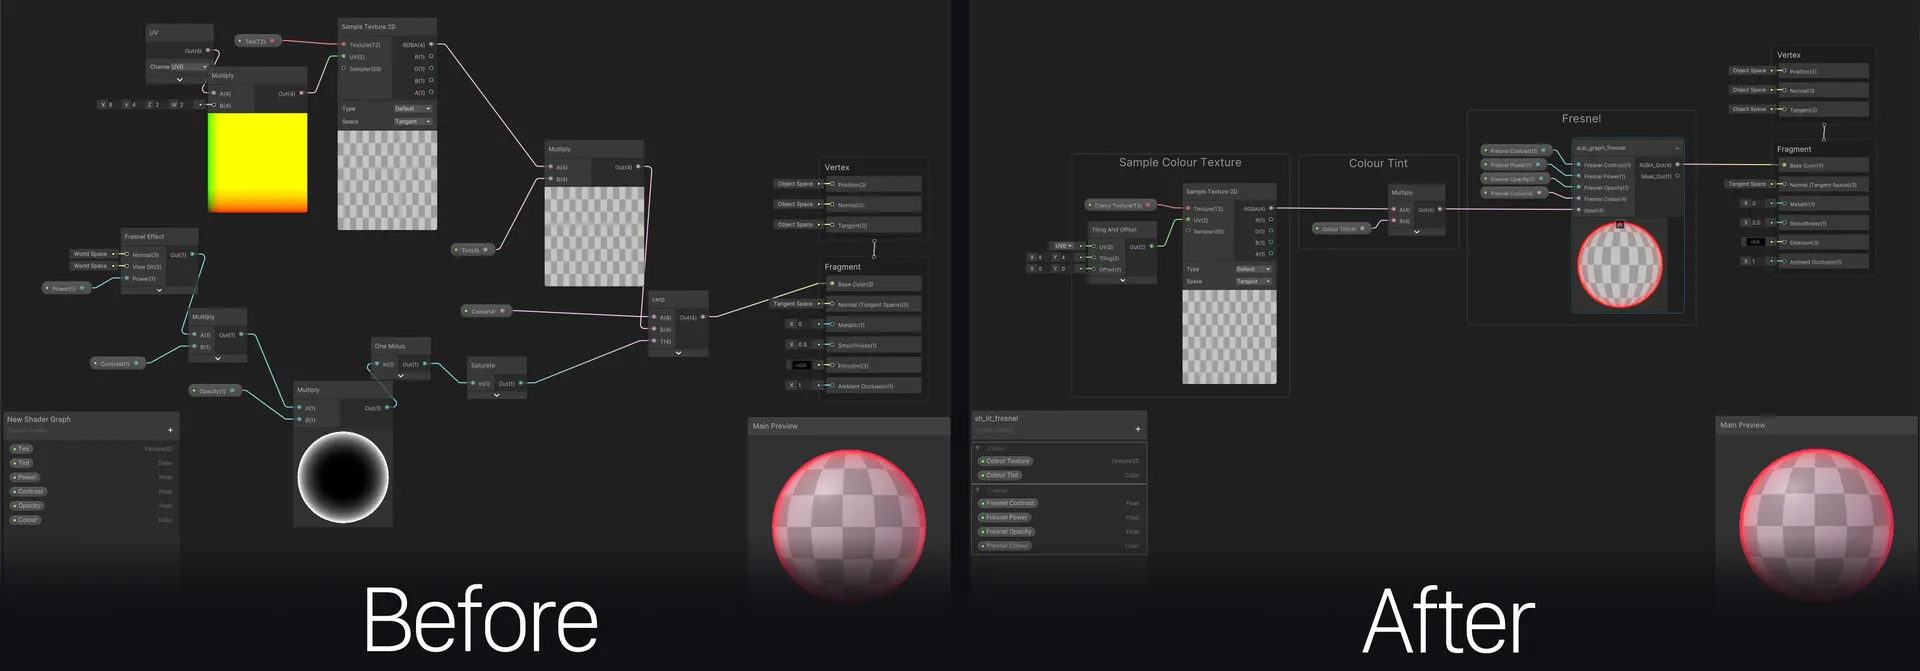The image size is (1920, 671).
Task: Expand chevron under Tiling And Offset node
Action: point(1122,280)
